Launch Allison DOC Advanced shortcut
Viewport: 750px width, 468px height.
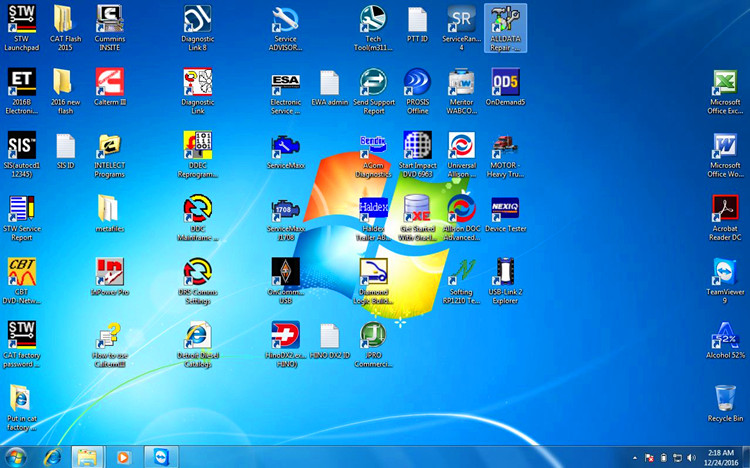(462, 218)
